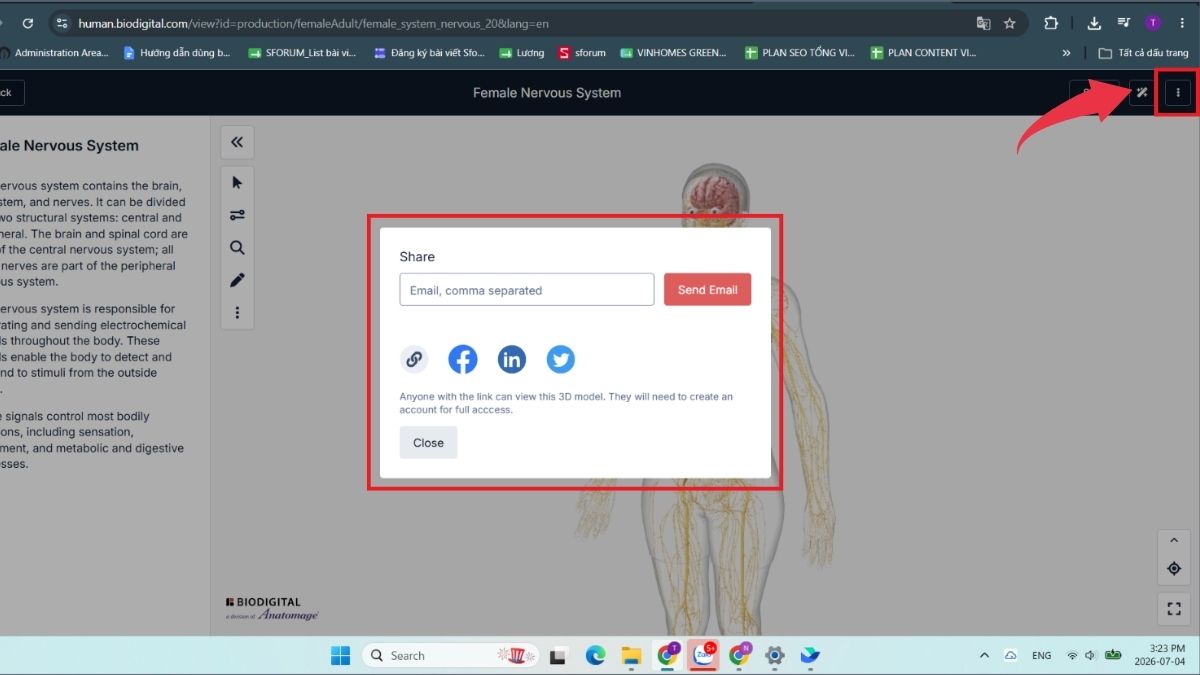
Task: Share model via Twitter icon
Action: (560, 359)
